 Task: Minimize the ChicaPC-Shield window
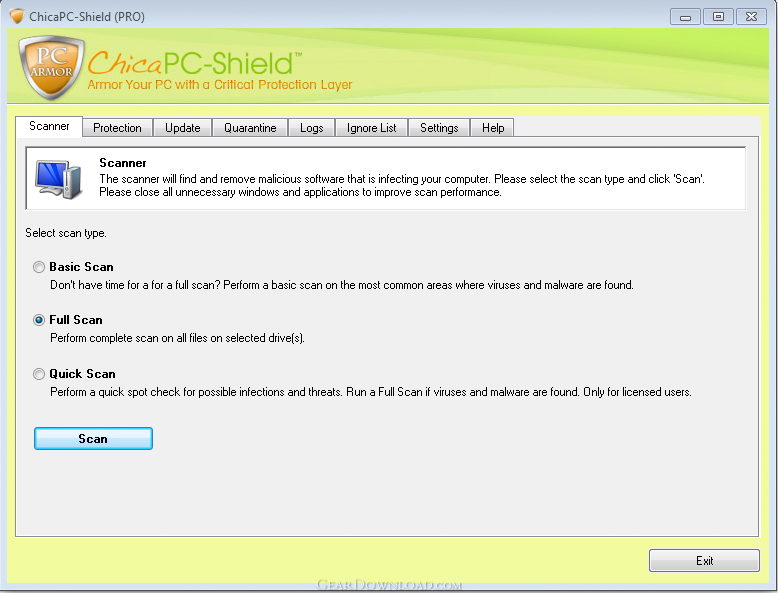click(x=685, y=17)
